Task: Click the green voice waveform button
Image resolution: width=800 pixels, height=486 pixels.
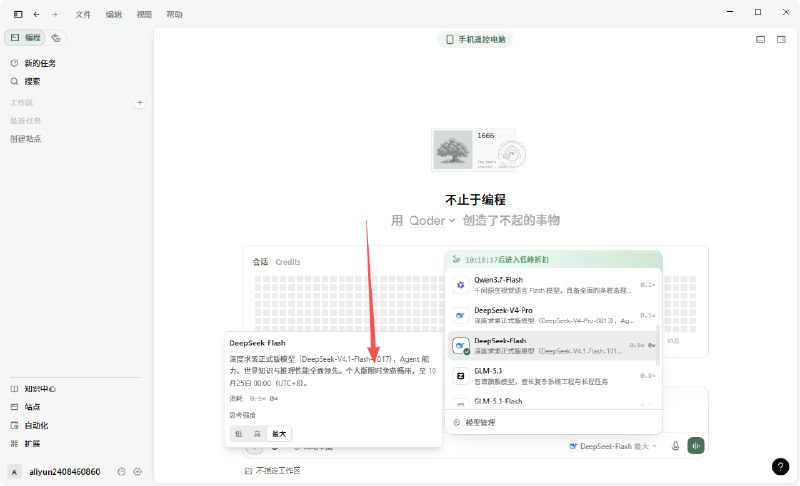Action: [x=696, y=446]
